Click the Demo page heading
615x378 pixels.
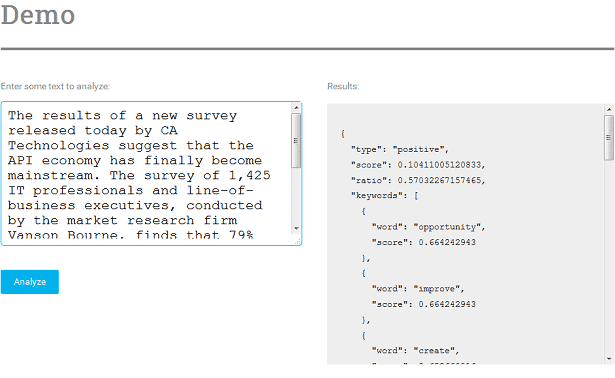click(x=38, y=15)
